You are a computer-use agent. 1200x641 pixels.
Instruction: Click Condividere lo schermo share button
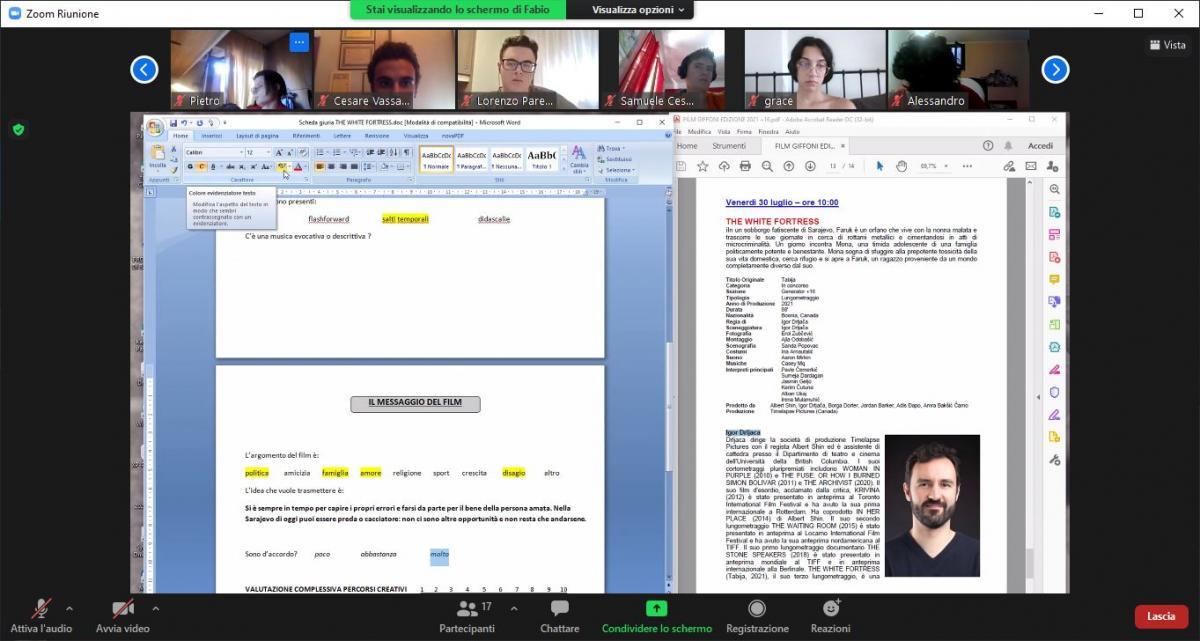tap(656, 616)
